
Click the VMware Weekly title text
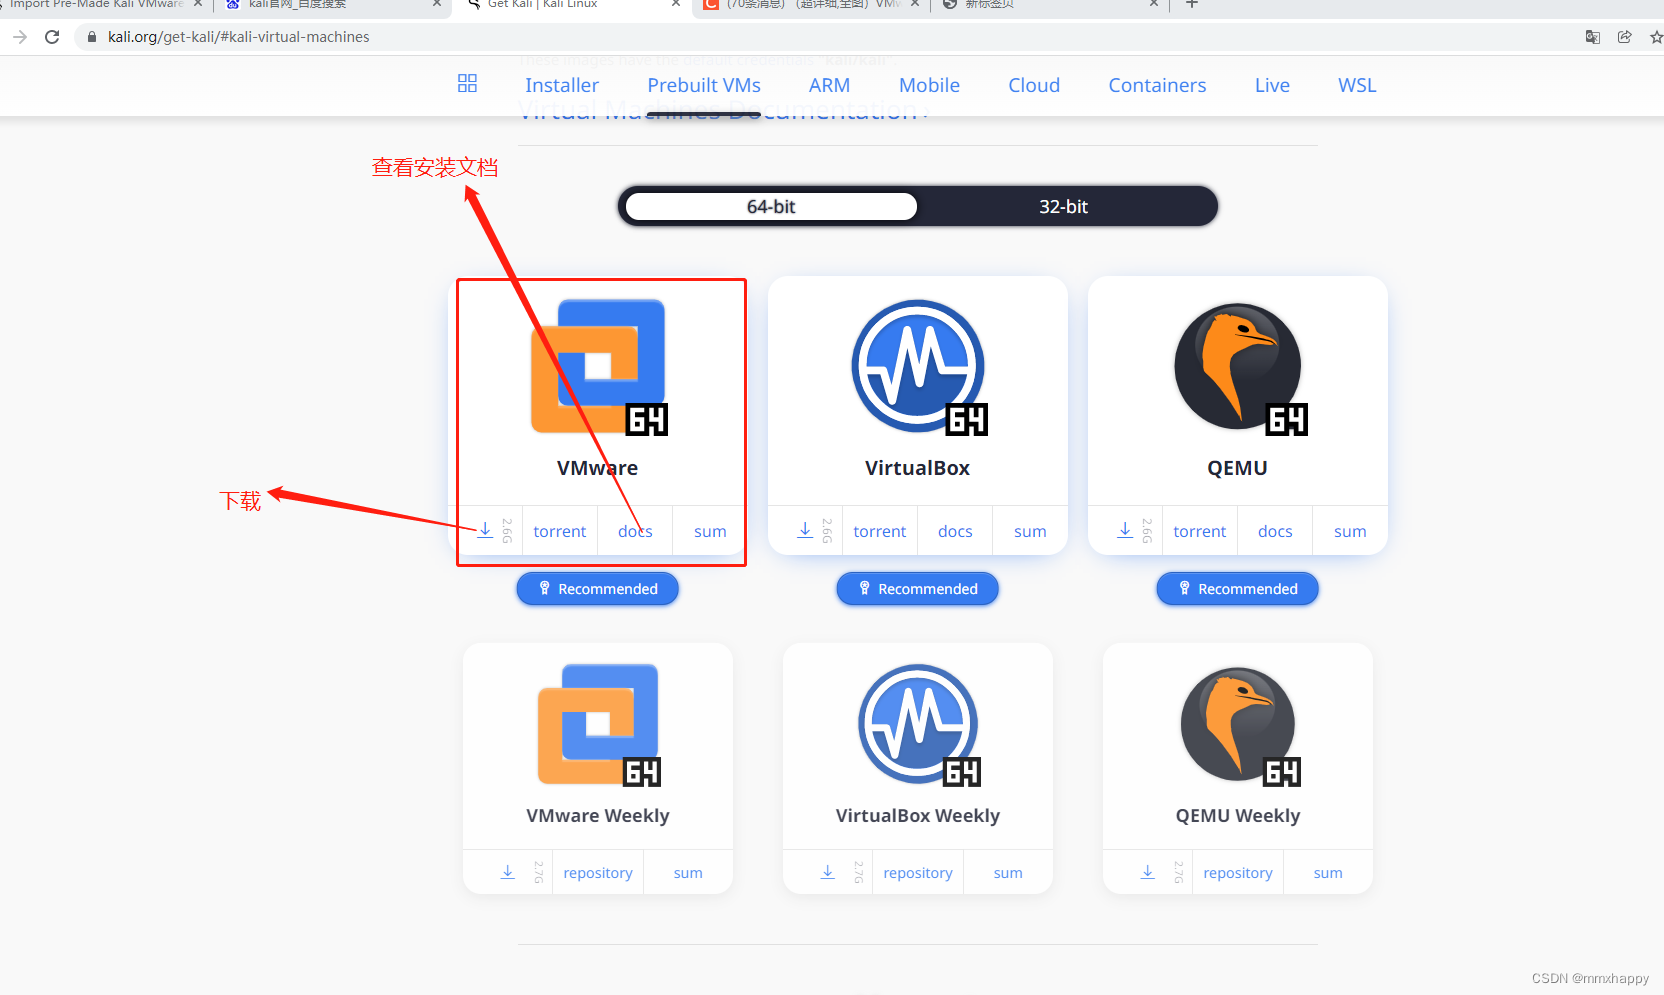point(598,815)
